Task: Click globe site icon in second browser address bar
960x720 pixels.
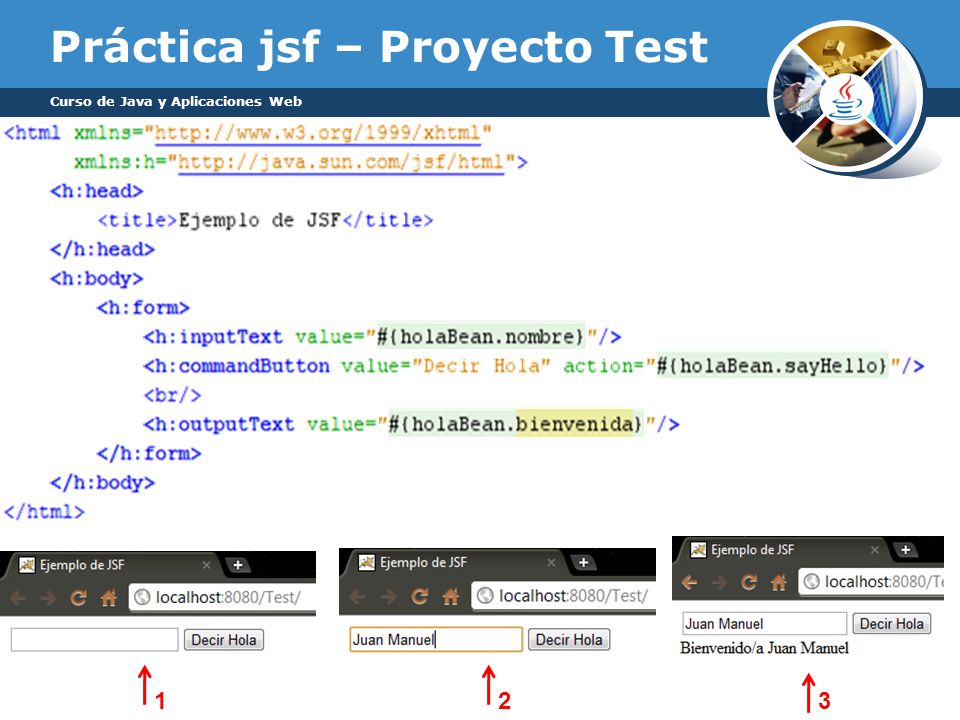Action: pyautogui.click(x=485, y=596)
